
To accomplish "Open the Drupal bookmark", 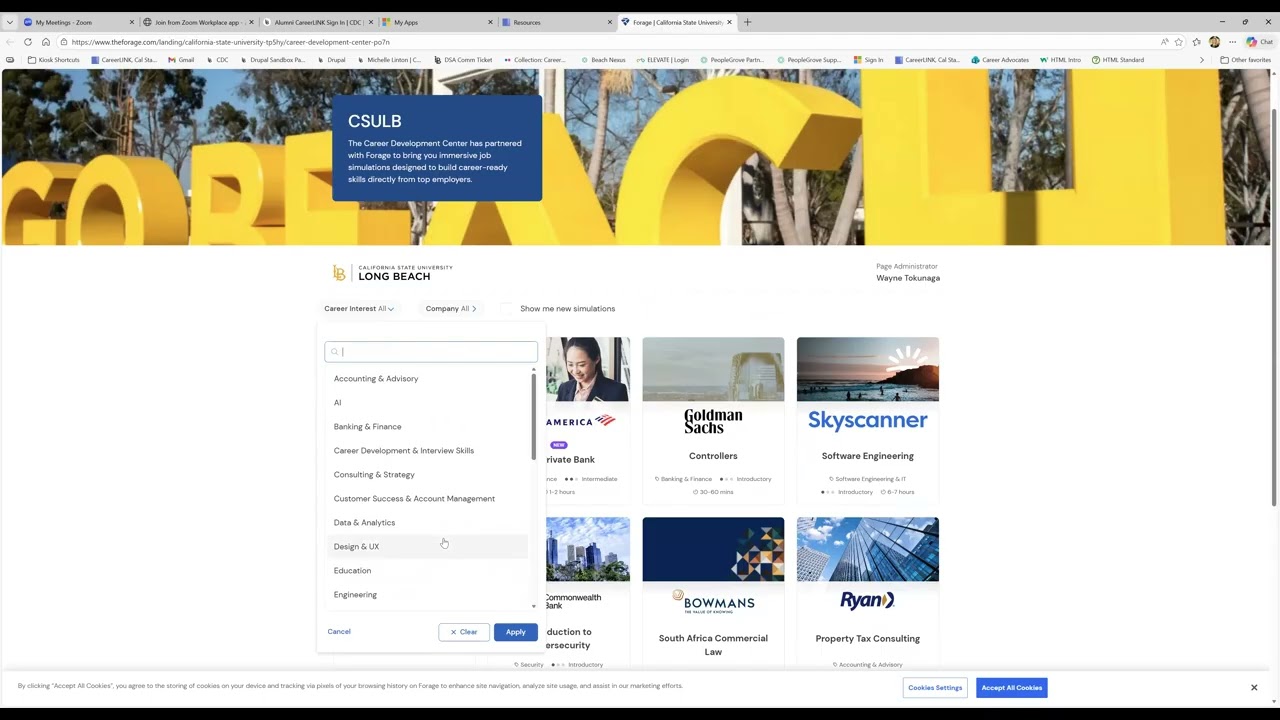I will tap(330, 60).
